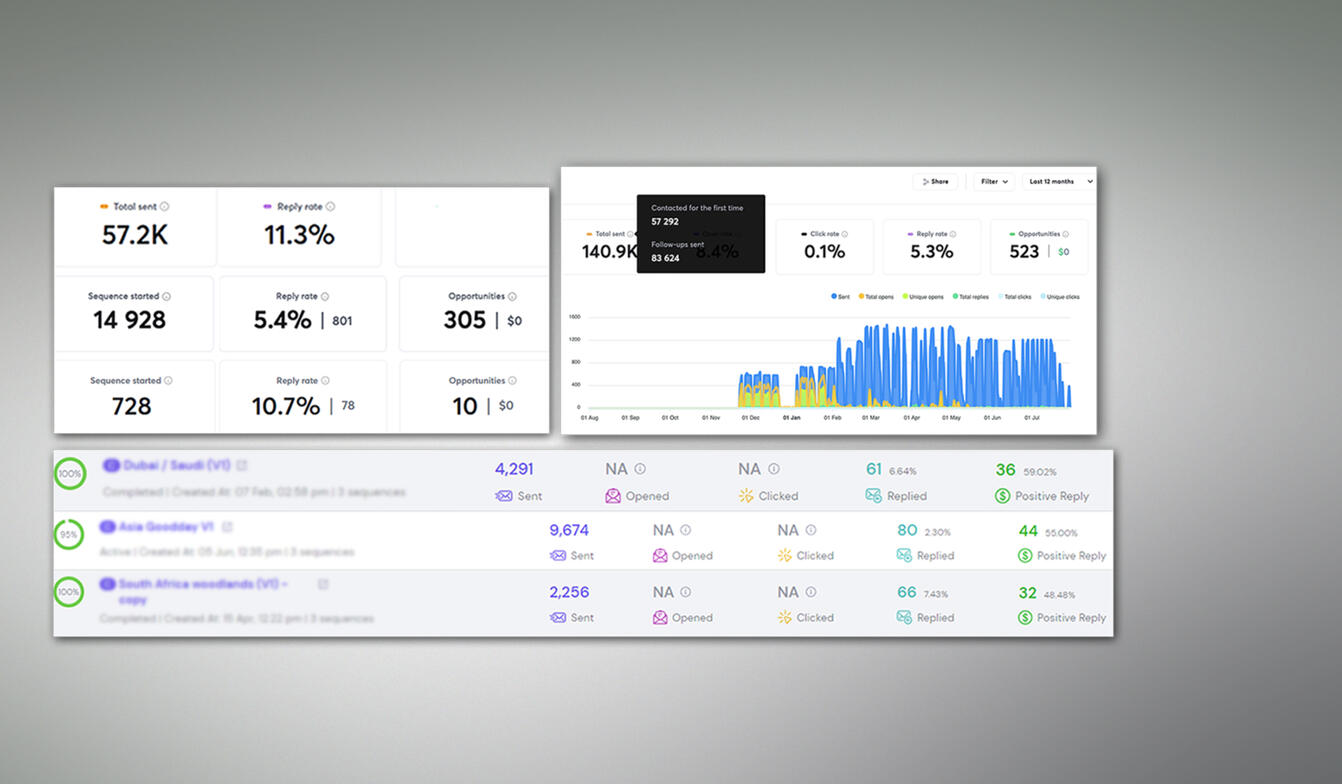The width and height of the screenshot is (1342, 784).
Task: Click the Total replies legend color dot
Action: click(x=955, y=297)
